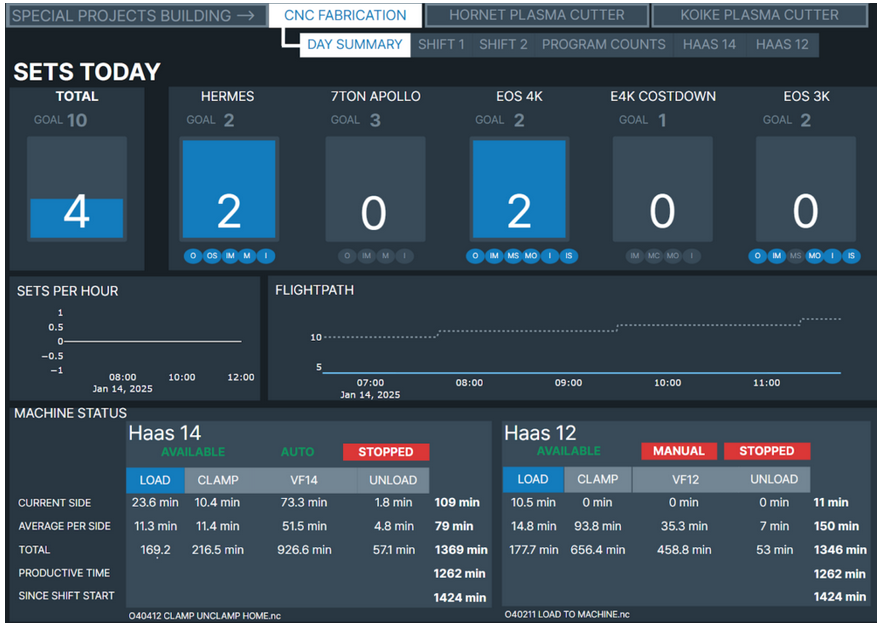Select the VF12 stage button
The height and width of the screenshot is (625, 879).
685,479
